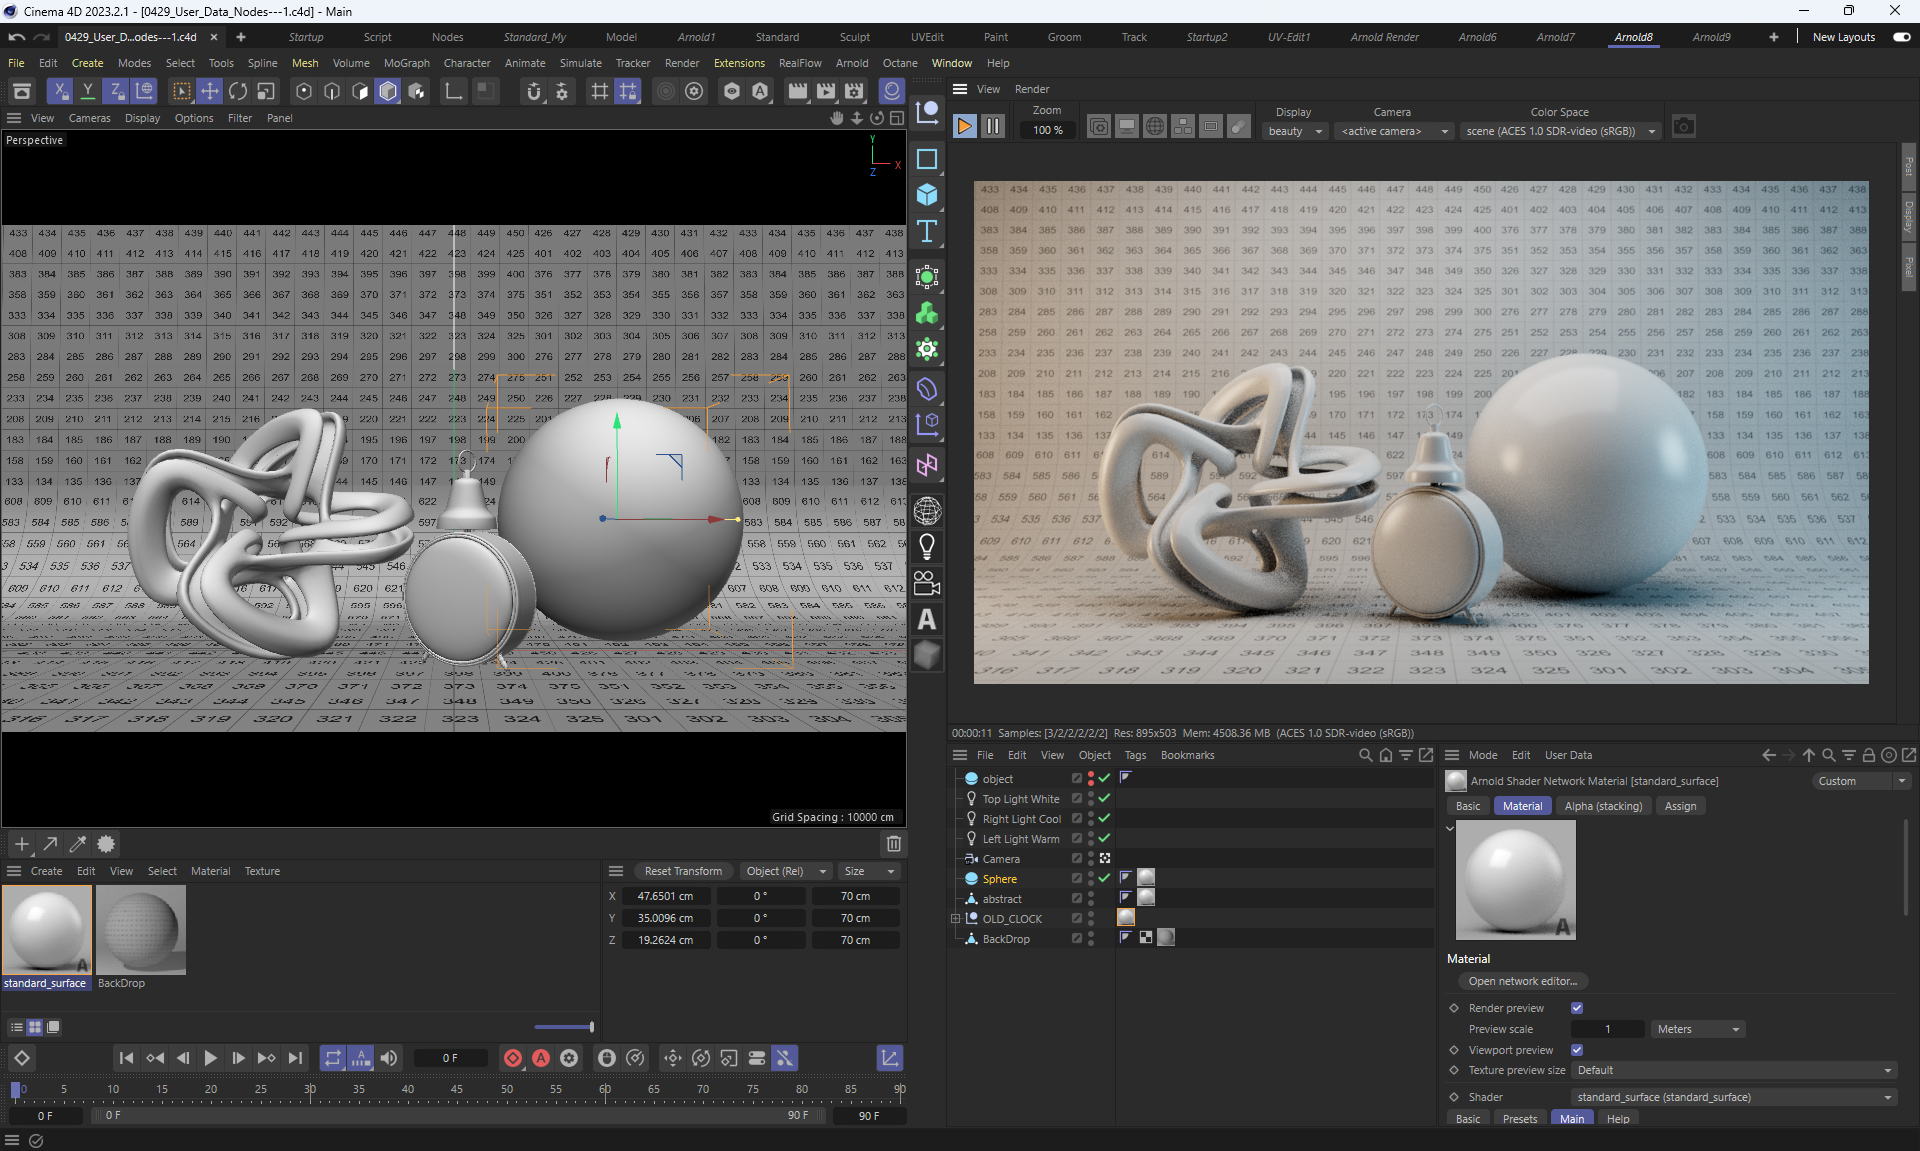
Task: Toggle the Render preview checkbox
Action: (x=1577, y=1008)
